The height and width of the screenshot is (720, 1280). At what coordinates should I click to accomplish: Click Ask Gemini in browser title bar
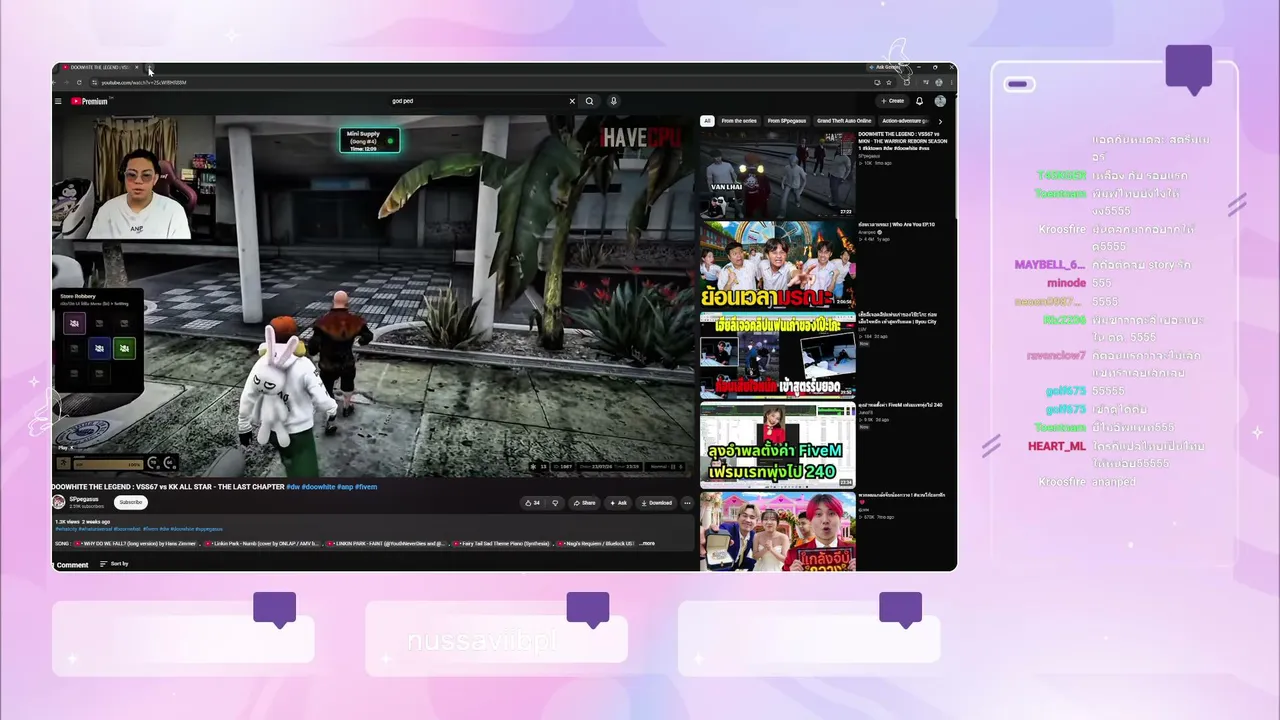pyautogui.click(x=884, y=67)
